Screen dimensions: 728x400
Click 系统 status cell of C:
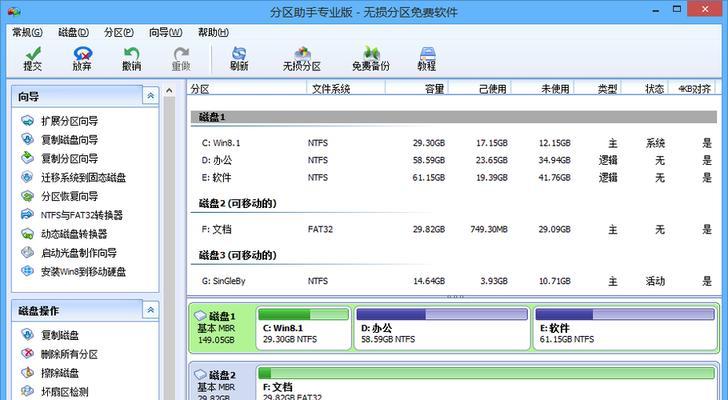tap(655, 143)
